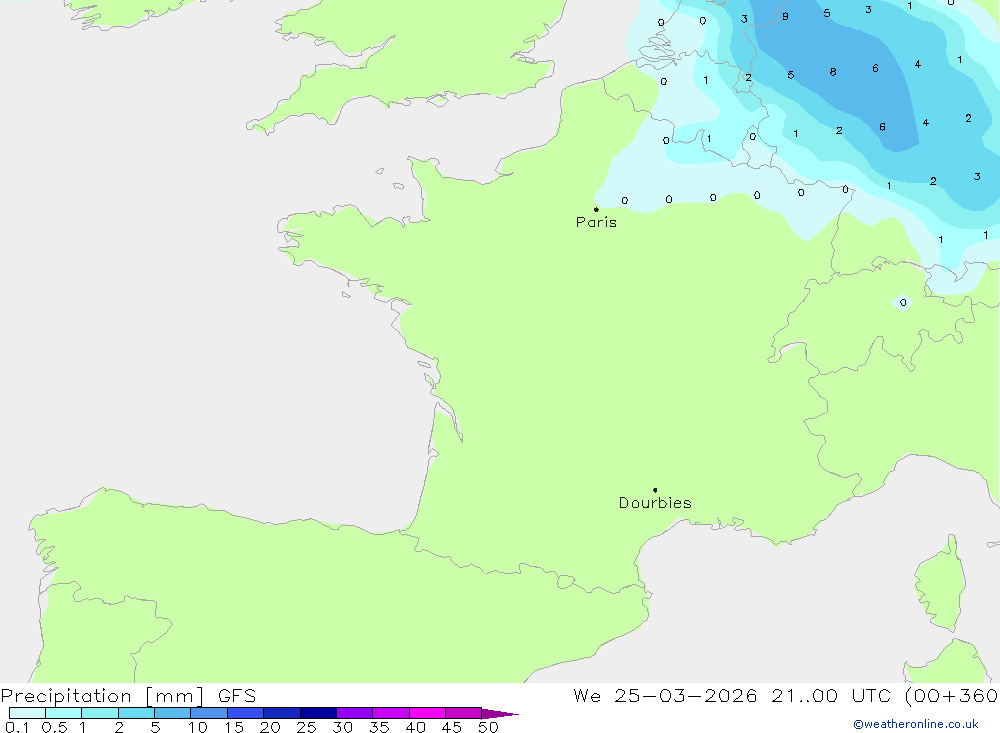Image resolution: width=1000 pixels, height=733 pixels.
Task: Click the precipitation value 9 on map
Action: 785,17
